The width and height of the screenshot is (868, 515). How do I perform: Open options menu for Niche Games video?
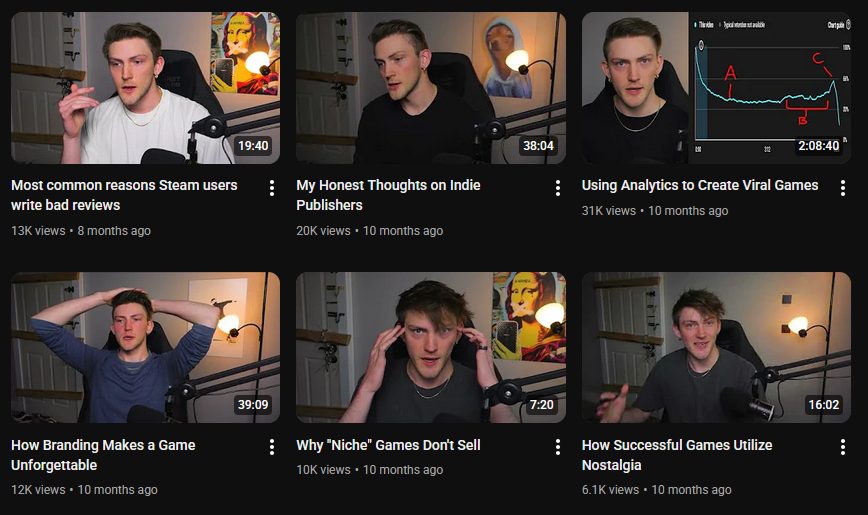pos(557,447)
